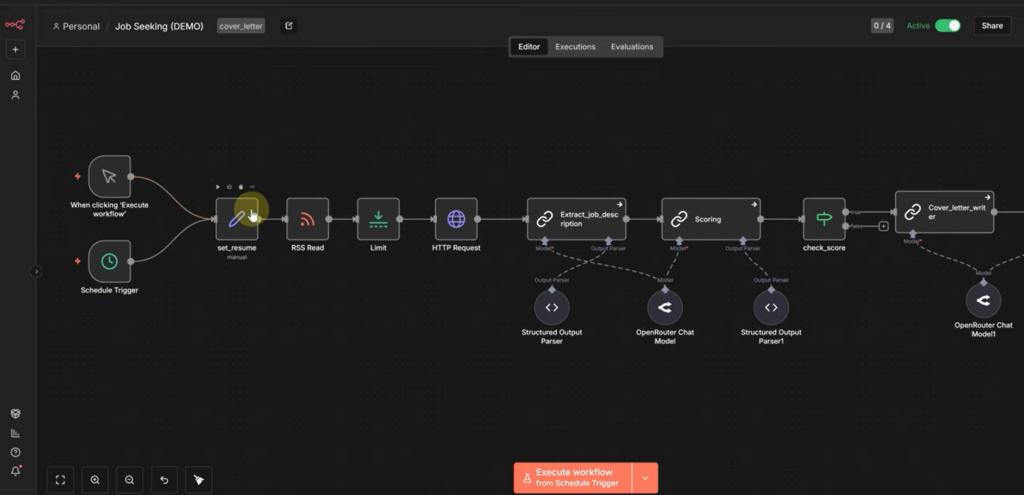This screenshot has height=495, width=1024.
Task: Click the check_score If node
Action: (824, 218)
